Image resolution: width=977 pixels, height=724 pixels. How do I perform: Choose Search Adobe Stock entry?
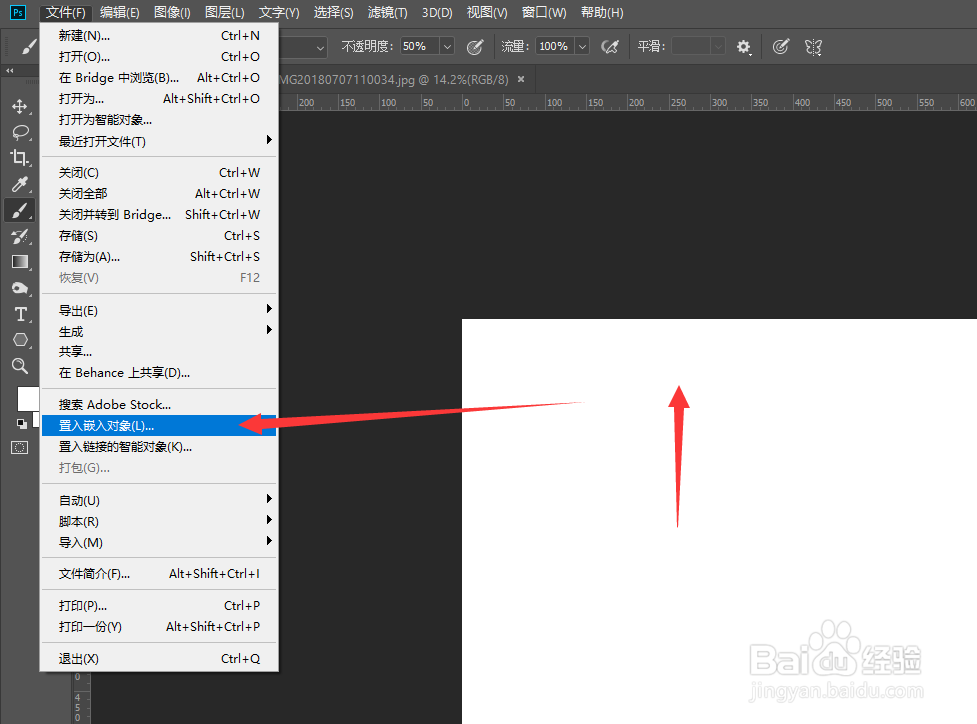(x=159, y=404)
